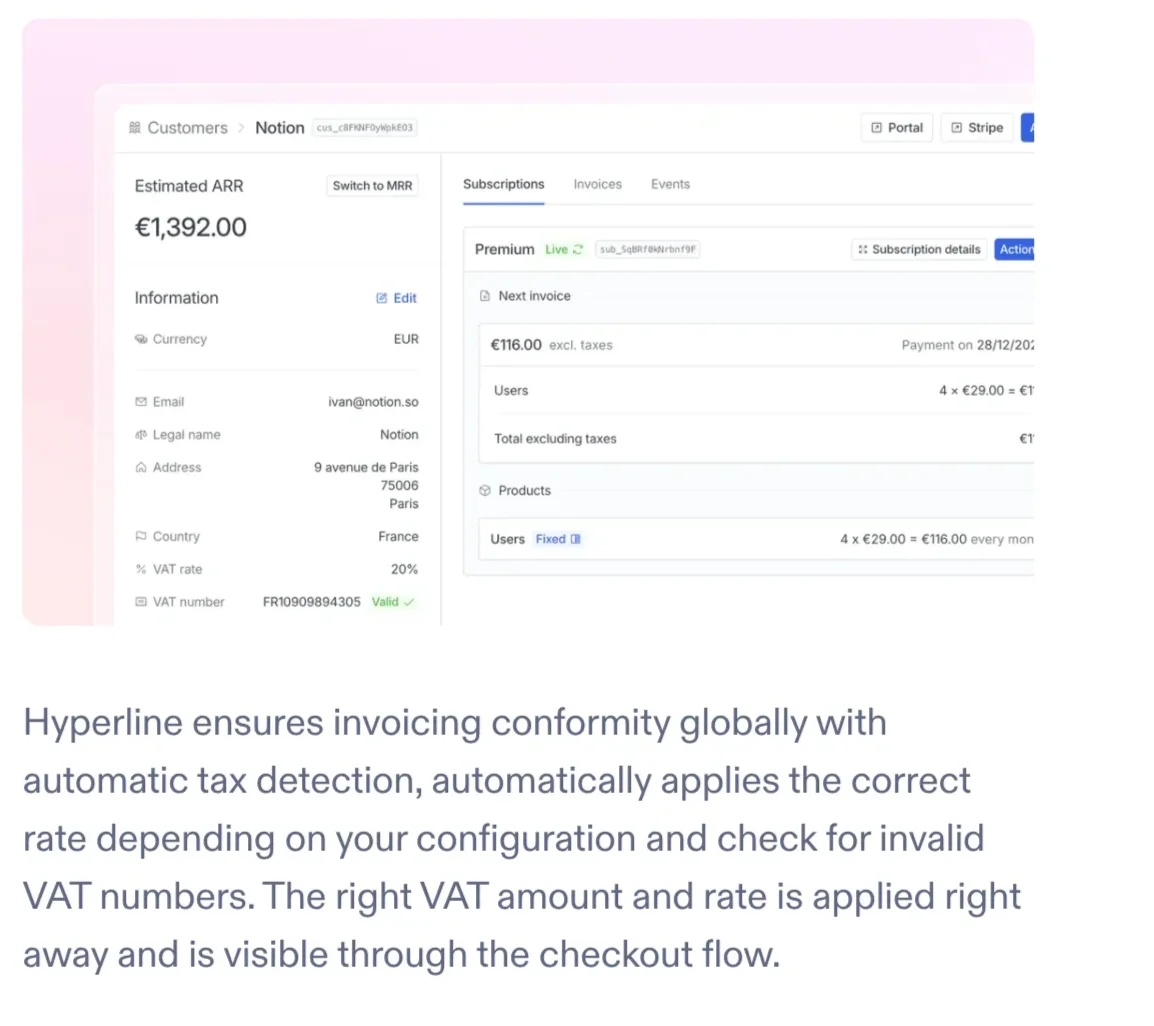Click the Subscription details expand icon
Viewport: 1154px width, 1026px height.
tap(863, 250)
